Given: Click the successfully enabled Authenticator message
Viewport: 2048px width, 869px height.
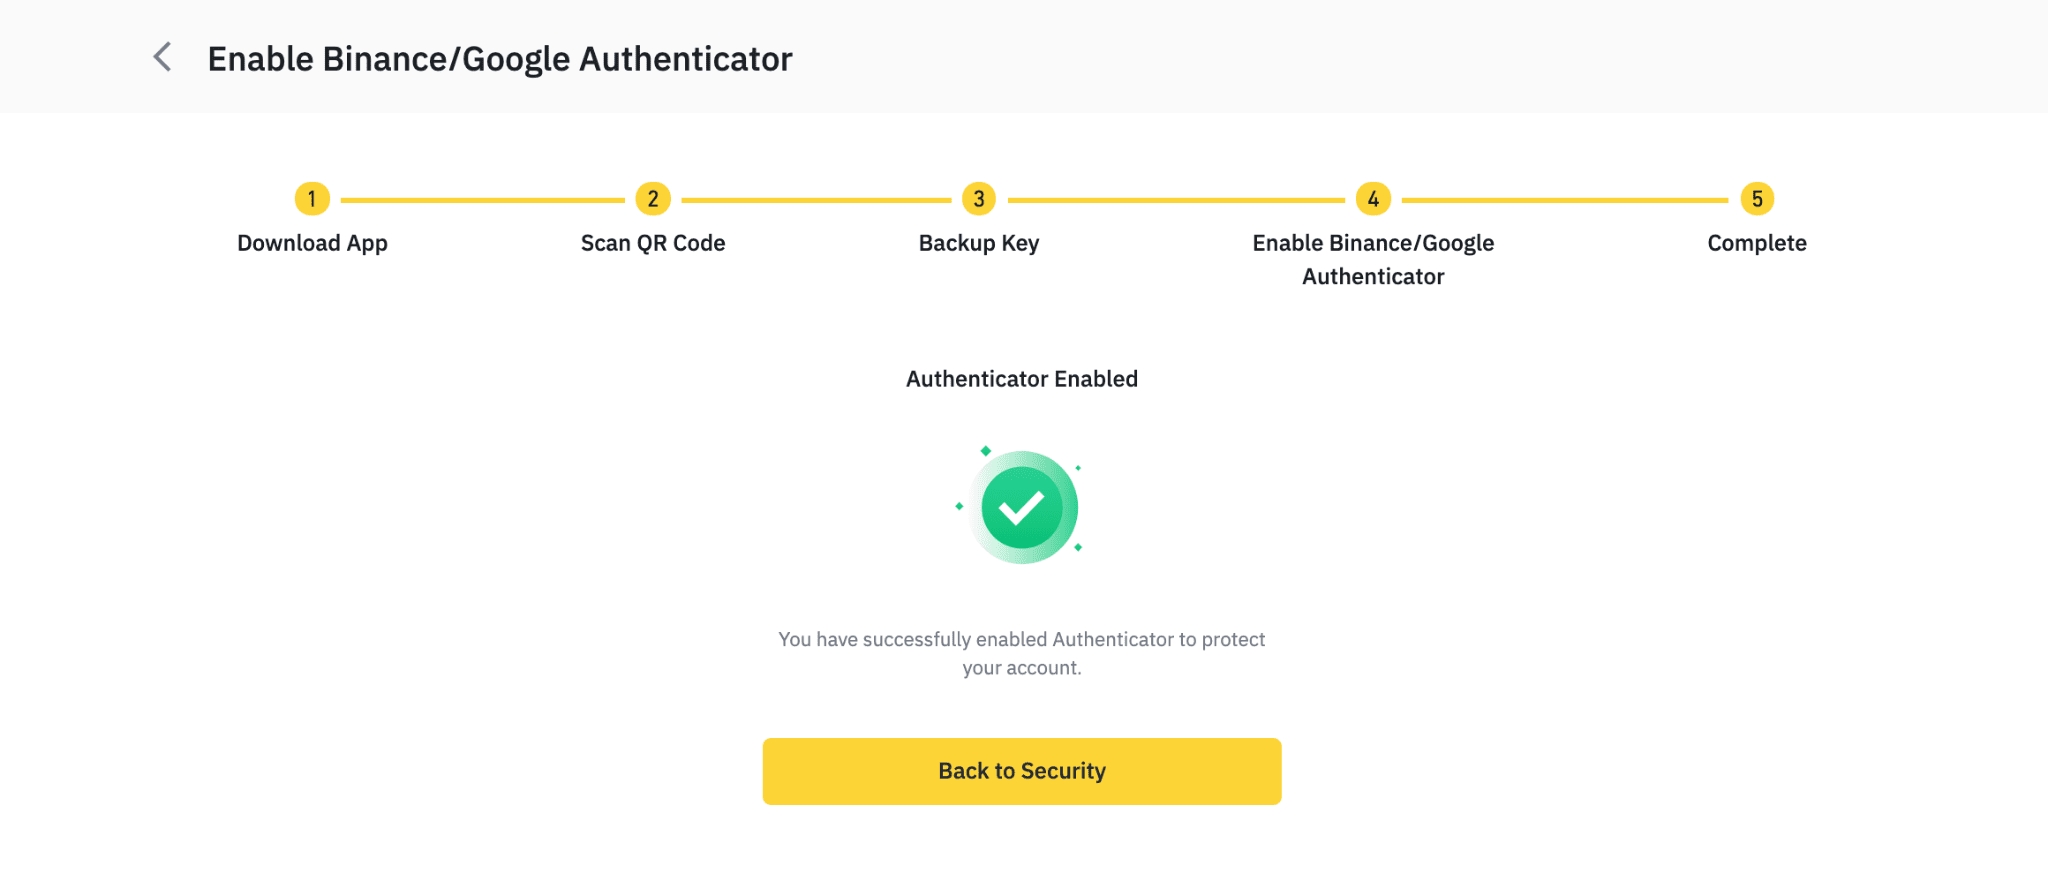Looking at the screenshot, I should click(1022, 653).
